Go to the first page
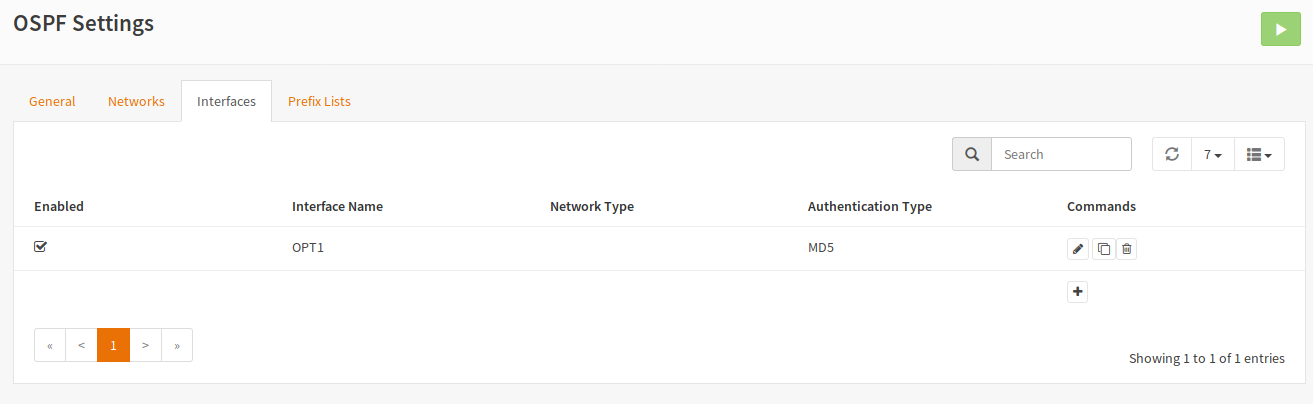The height and width of the screenshot is (404, 1313). [x=50, y=345]
